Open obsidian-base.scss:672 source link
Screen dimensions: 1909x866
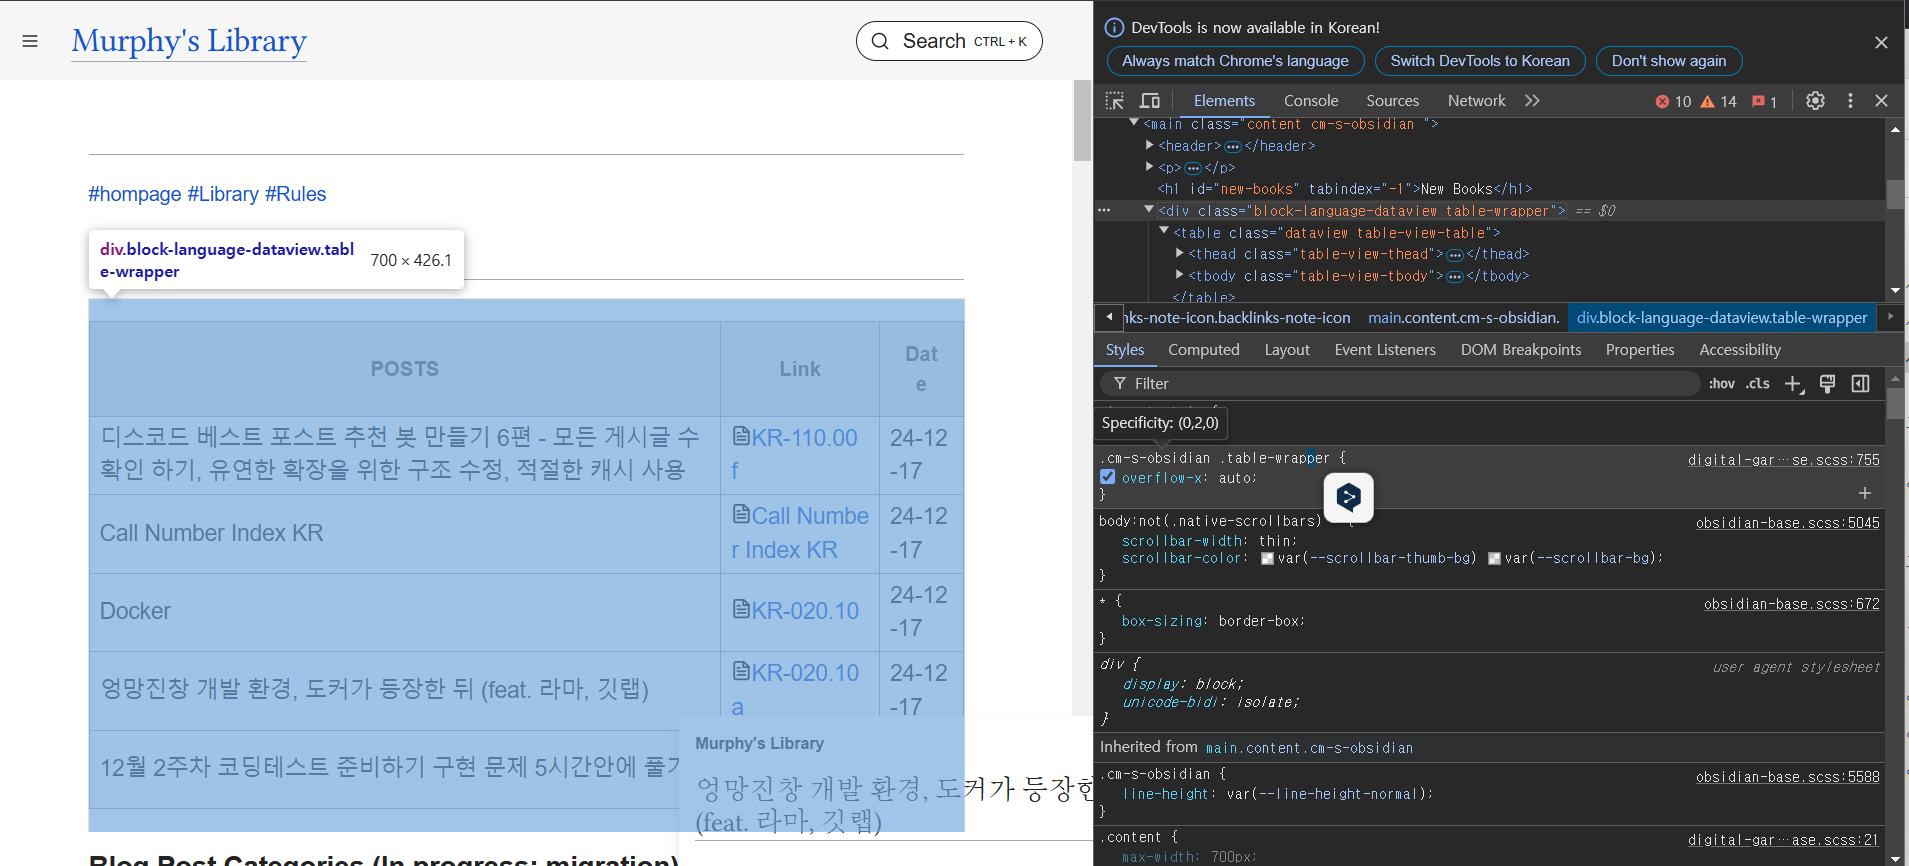pos(1792,604)
